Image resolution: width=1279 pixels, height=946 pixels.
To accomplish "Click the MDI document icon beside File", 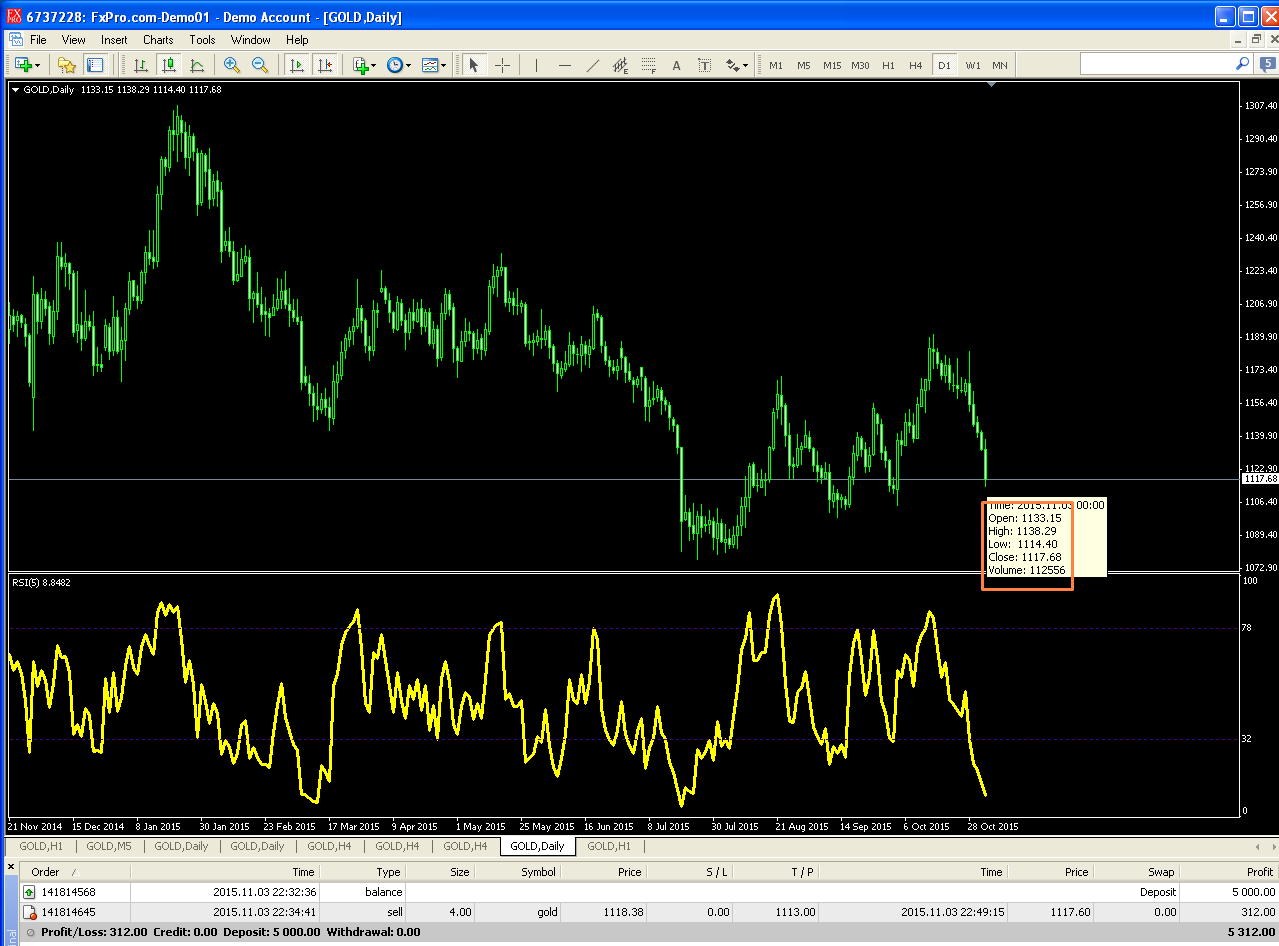I will (x=15, y=40).
